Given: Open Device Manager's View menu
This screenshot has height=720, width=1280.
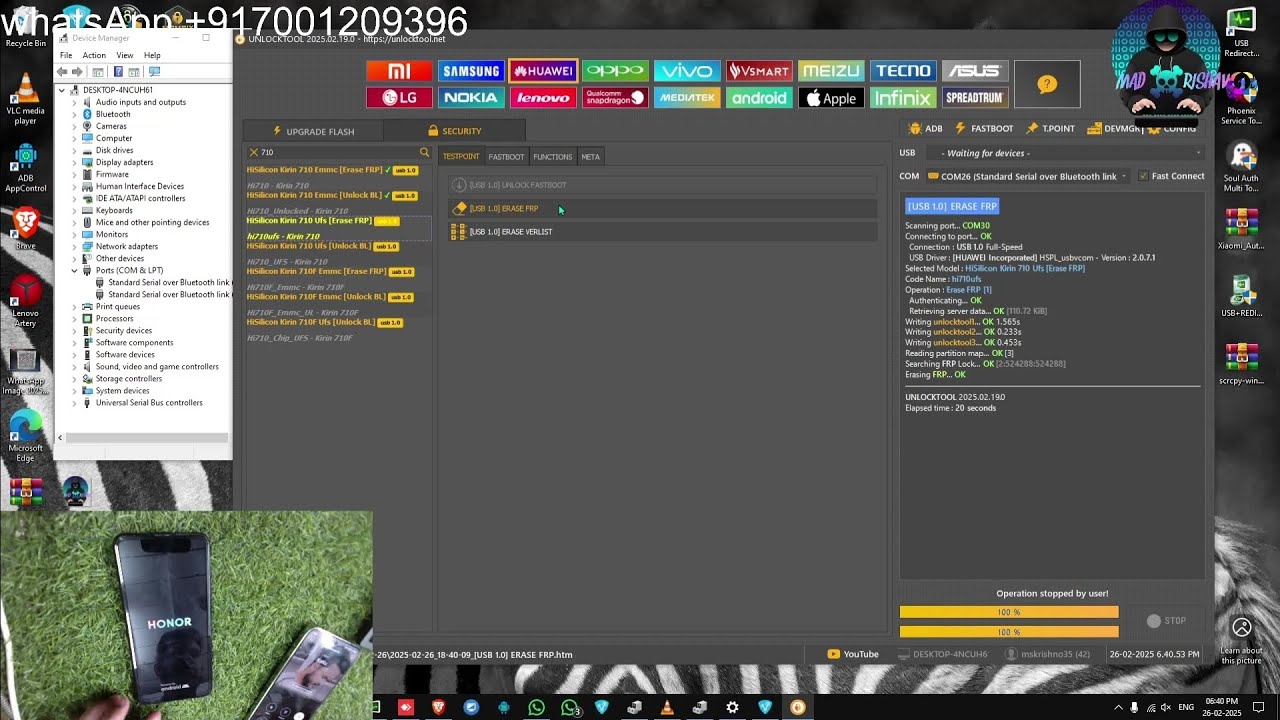Looking at the screenshot, I should pos(124,55).
